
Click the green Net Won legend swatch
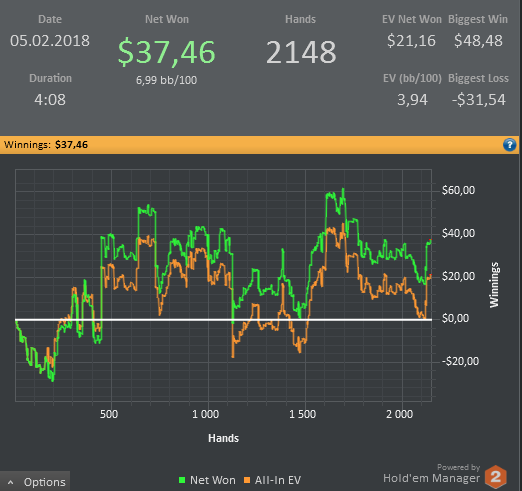182,480
